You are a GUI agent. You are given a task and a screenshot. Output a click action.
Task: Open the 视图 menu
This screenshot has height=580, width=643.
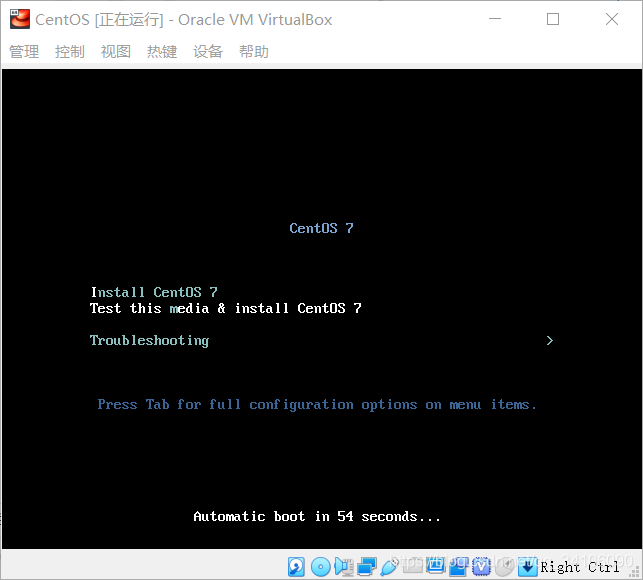(116, 52)
